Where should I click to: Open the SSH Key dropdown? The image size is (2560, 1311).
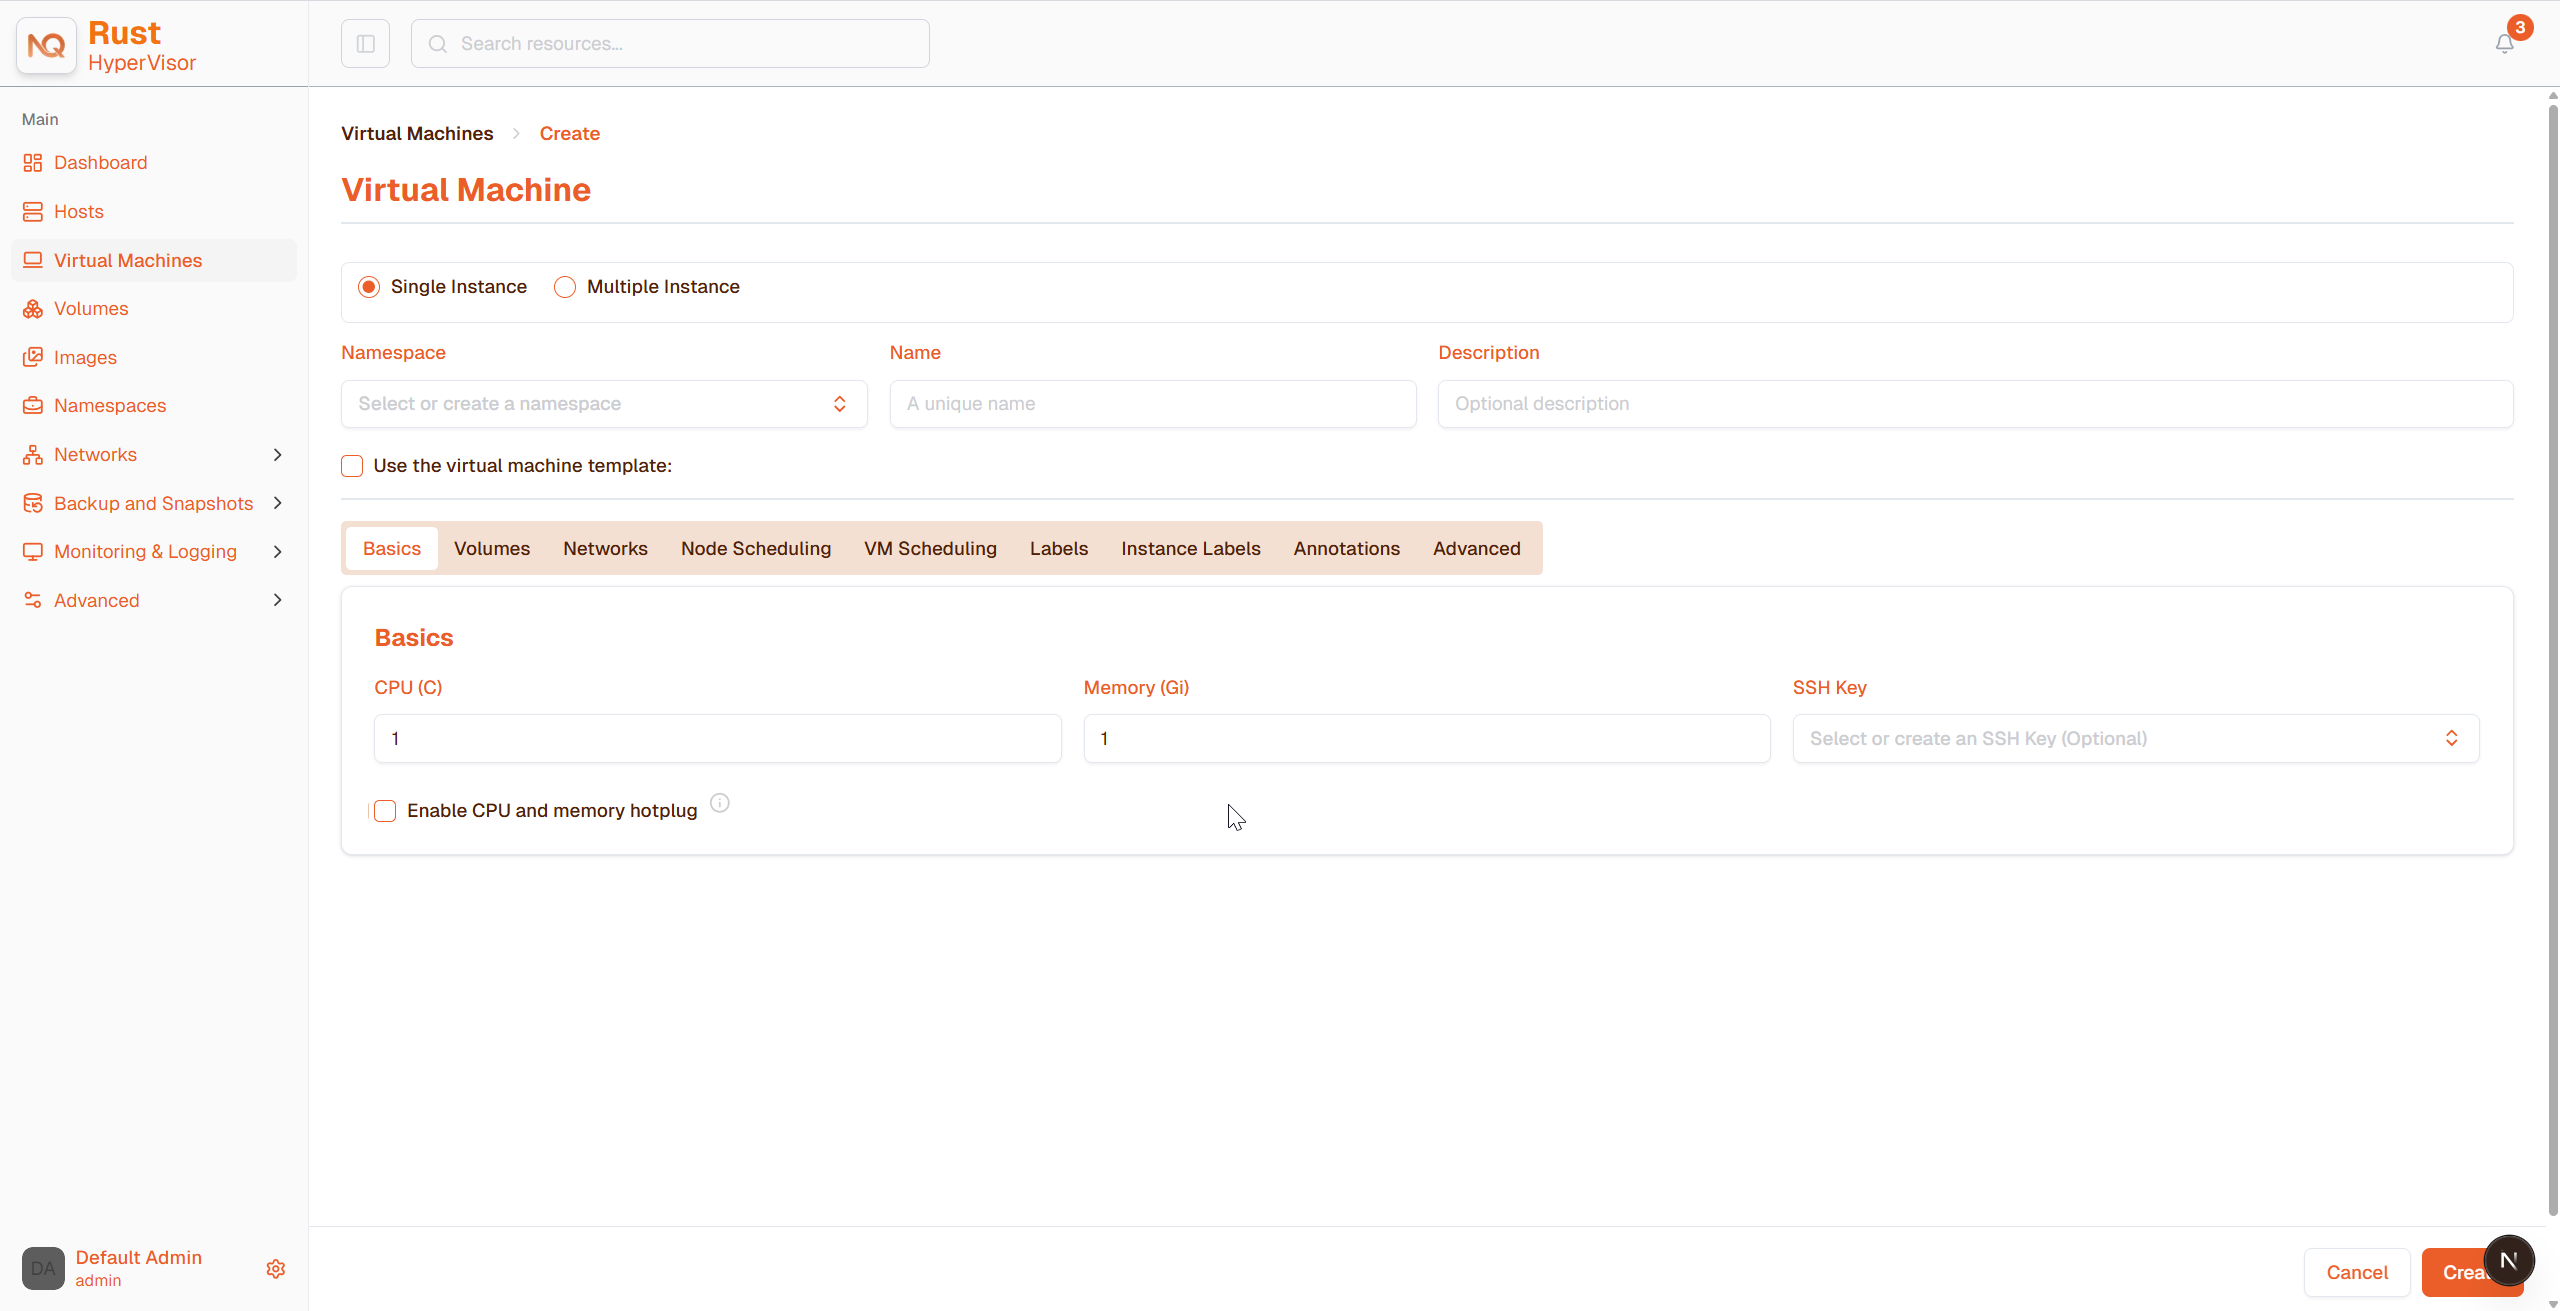2135,738
